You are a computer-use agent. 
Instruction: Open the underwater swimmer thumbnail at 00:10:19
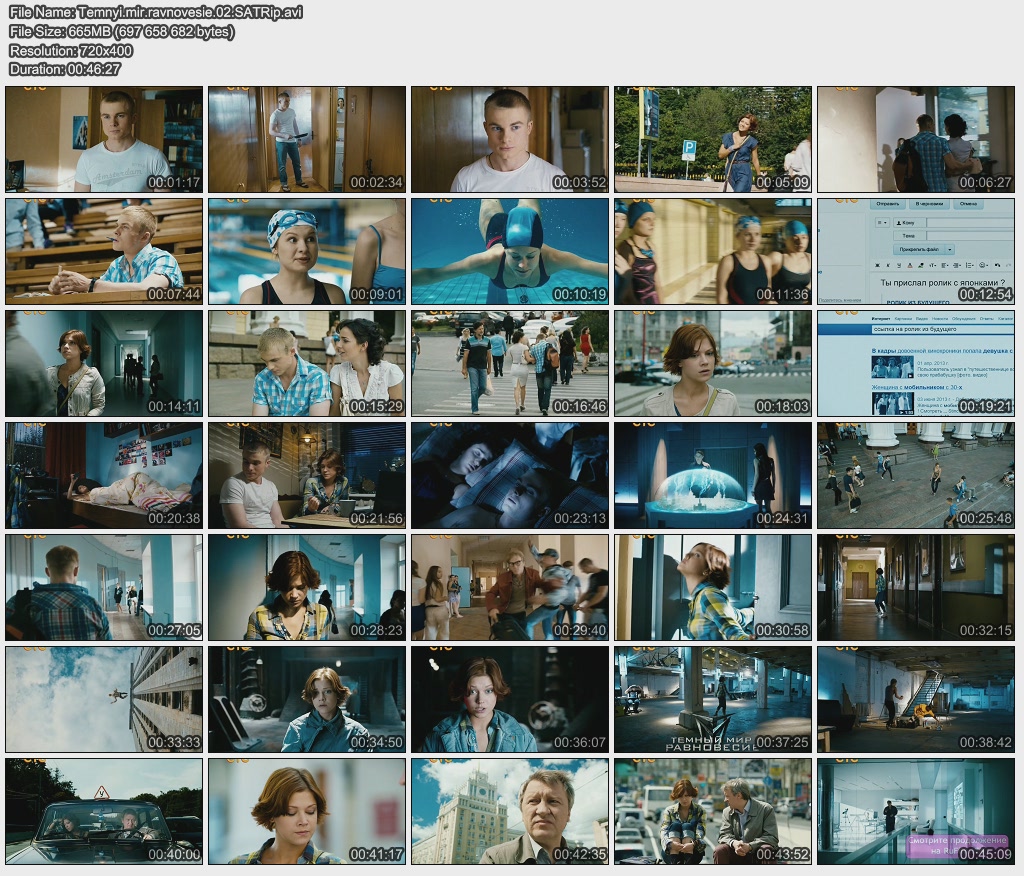point(509,251)
